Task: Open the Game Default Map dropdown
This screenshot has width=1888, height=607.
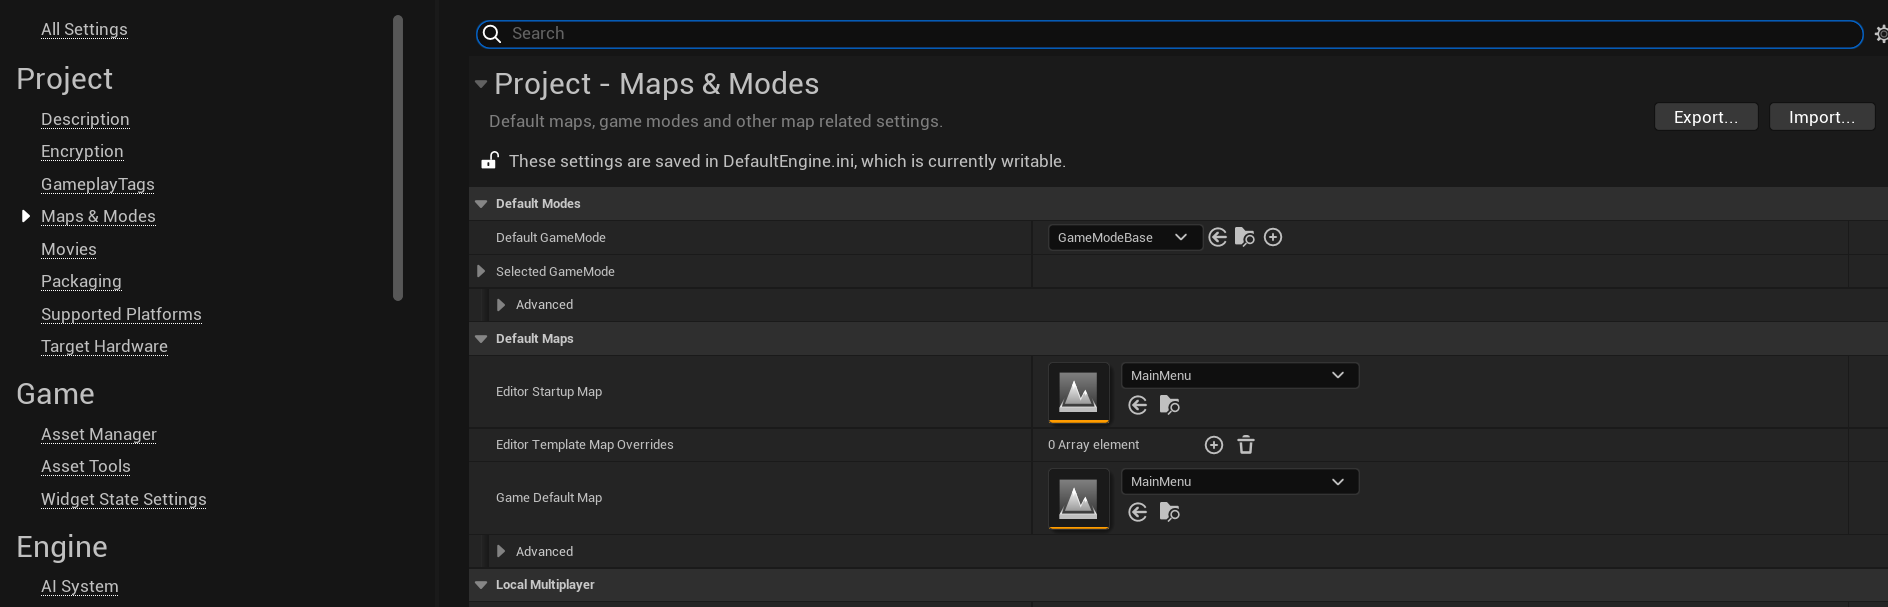Action: point(1239,482)
